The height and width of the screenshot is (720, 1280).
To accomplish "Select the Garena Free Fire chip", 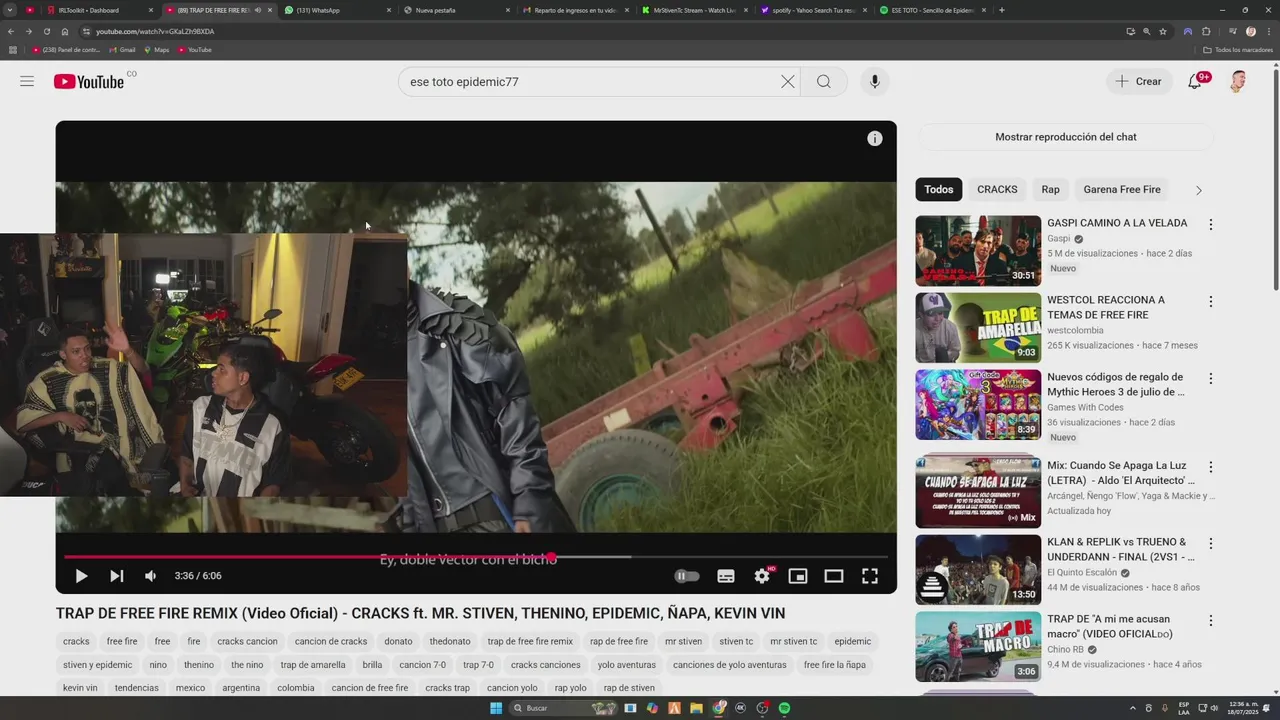I will point(1122,189).
